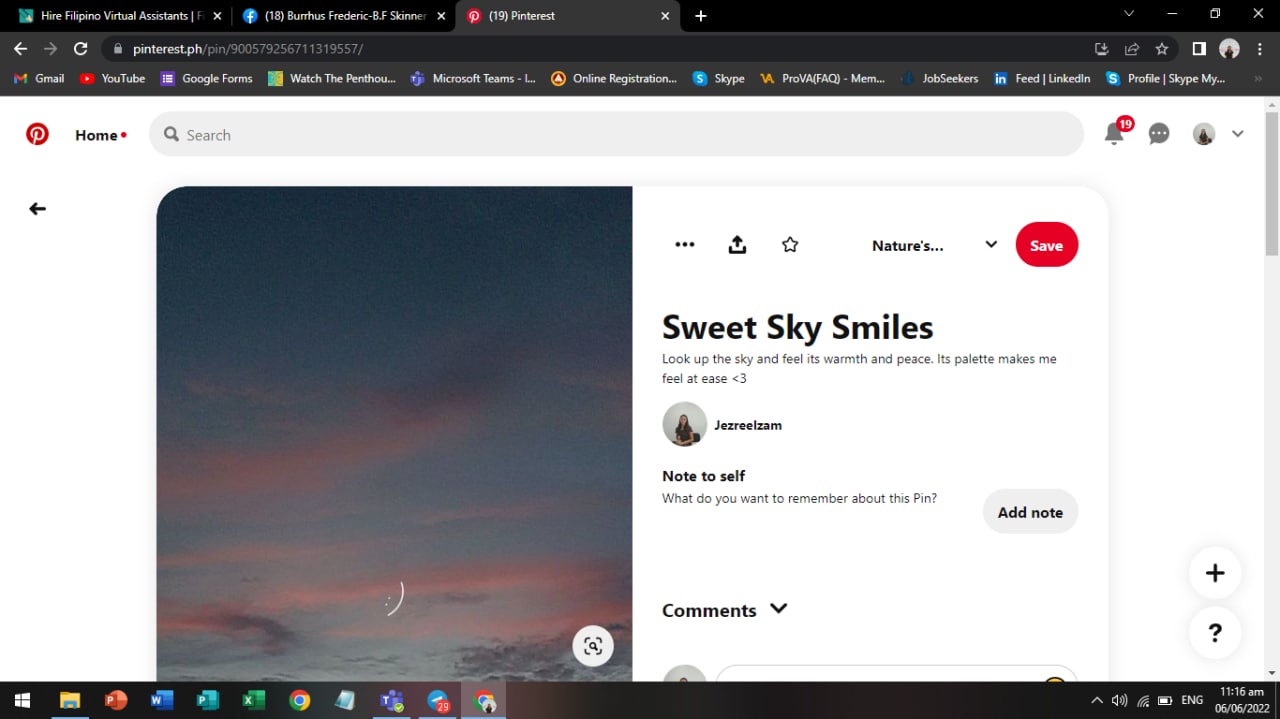Open the question mark help button
The image size is (1280, 719).
pyautogui.click(x=1215, y=632)
